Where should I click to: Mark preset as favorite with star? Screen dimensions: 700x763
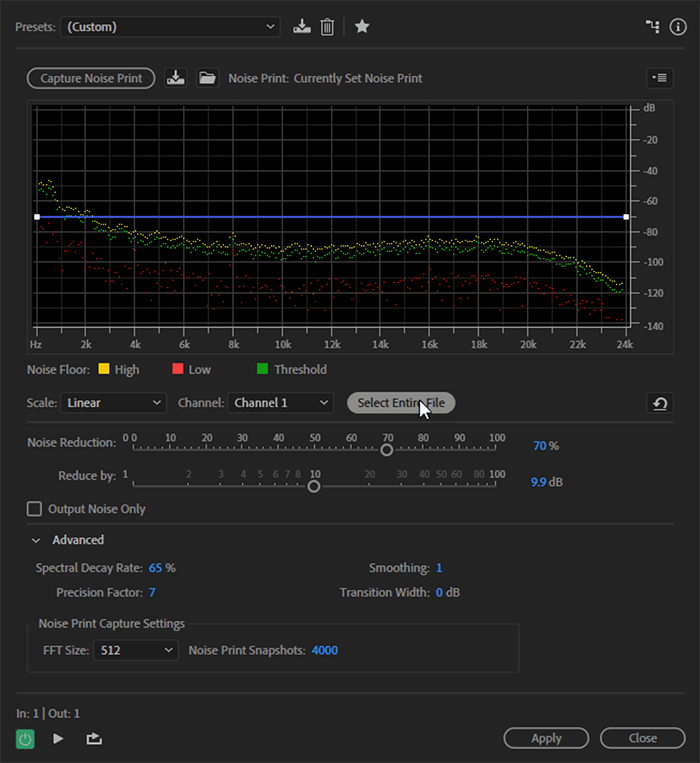tap(362, 27)
